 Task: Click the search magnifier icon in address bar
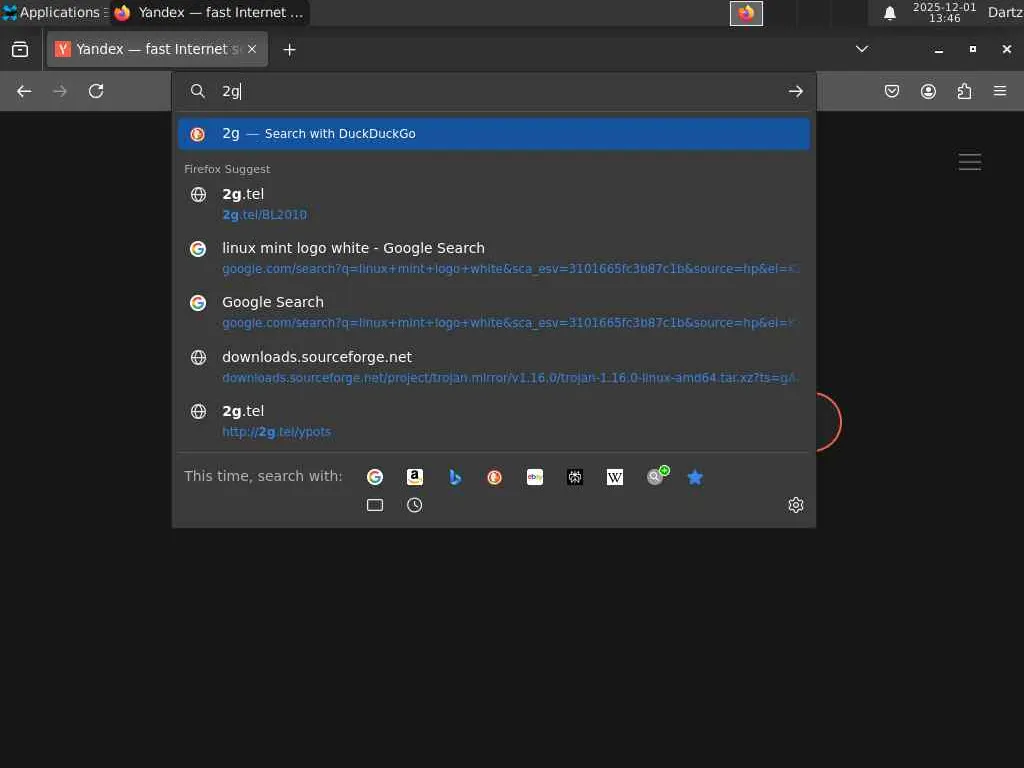(x=197, y=91)
